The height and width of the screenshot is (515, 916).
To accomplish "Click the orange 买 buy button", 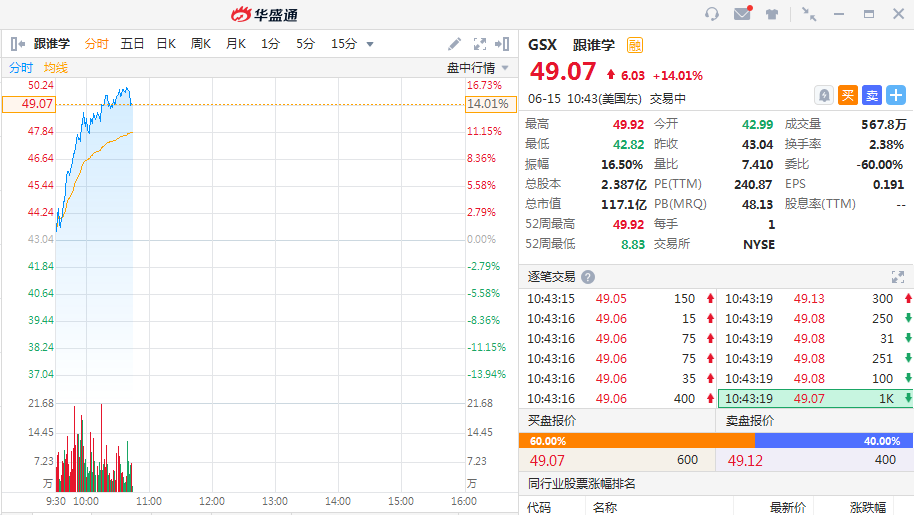I will pos(847,95).
